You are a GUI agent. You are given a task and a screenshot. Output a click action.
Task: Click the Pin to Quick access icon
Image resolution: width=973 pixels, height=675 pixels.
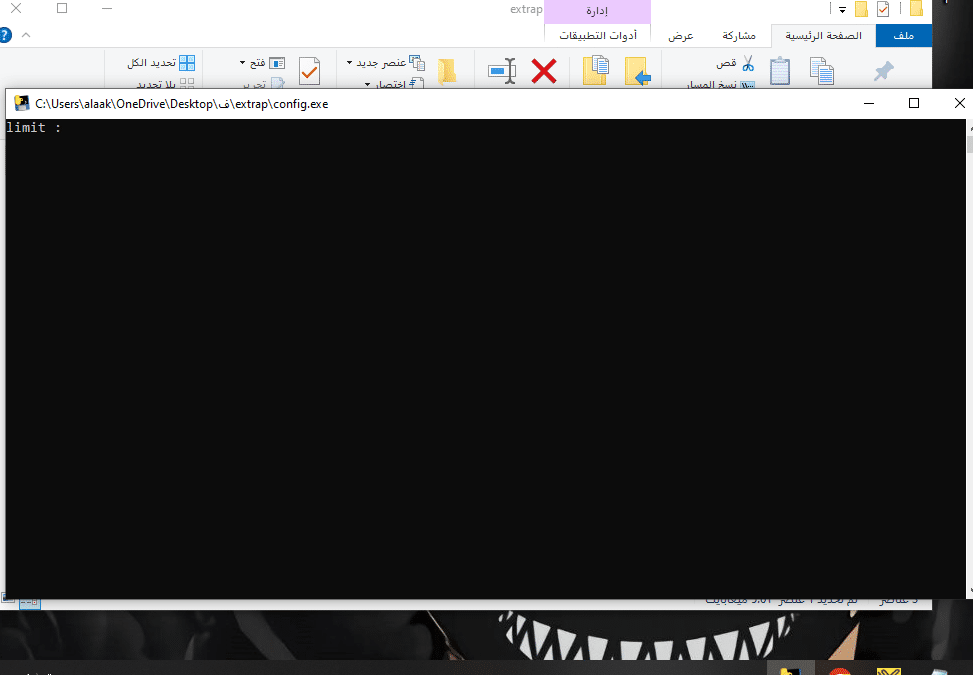(x=883, y=71)
